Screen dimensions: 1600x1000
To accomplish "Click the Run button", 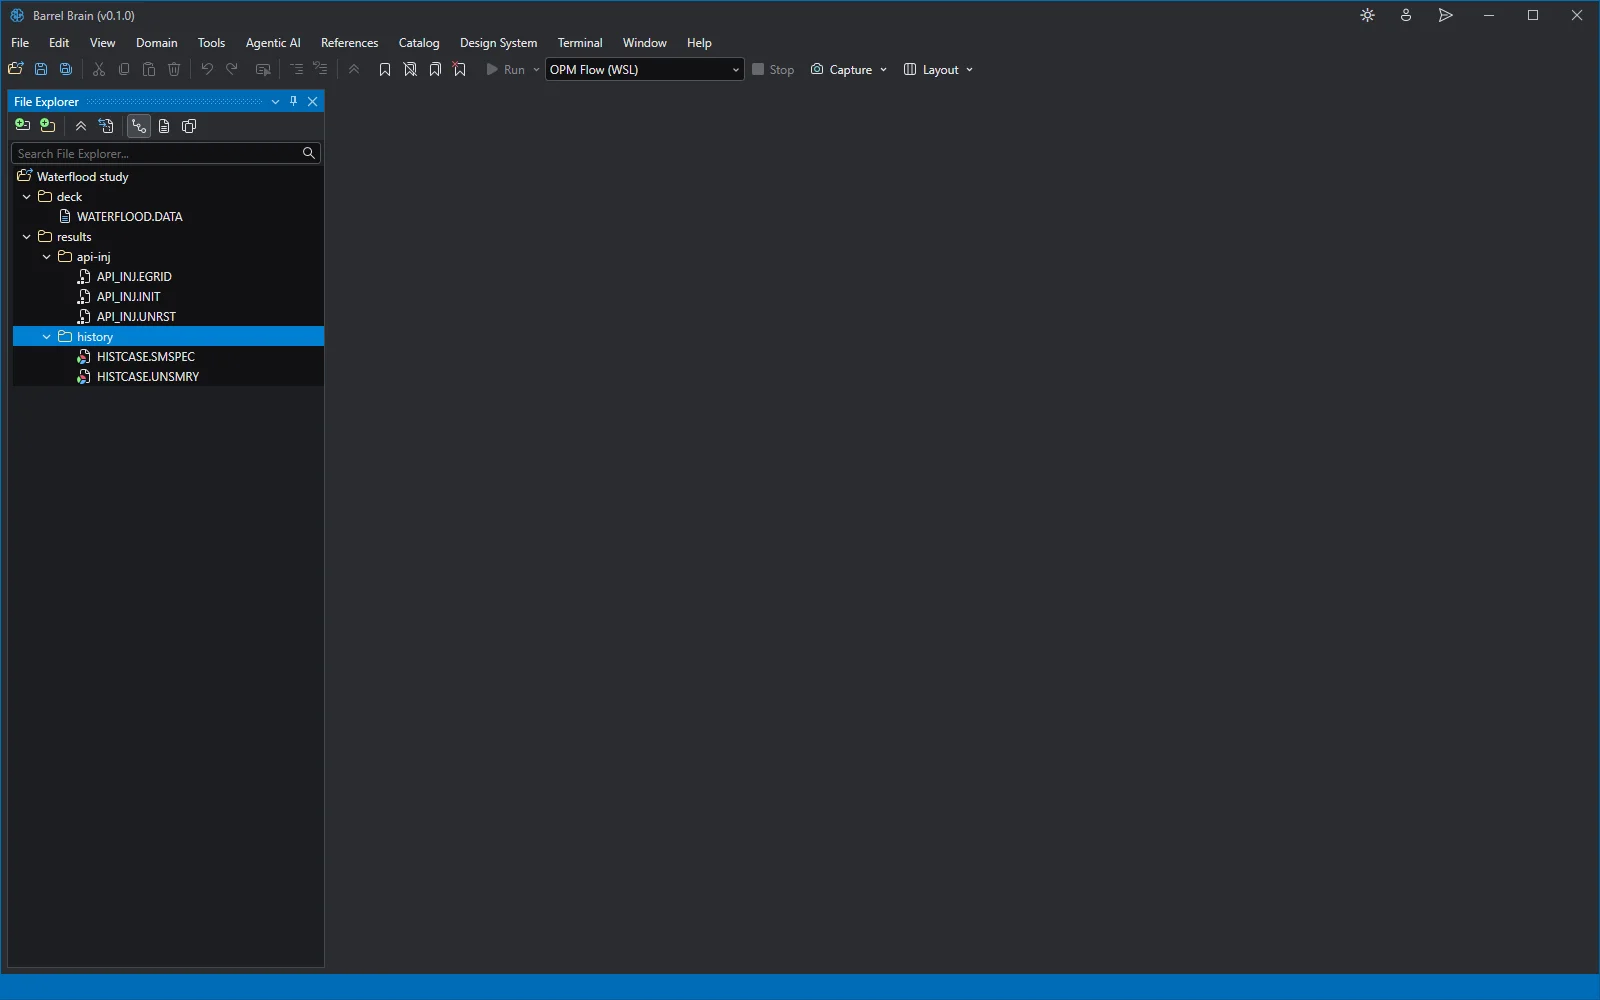I will (506, 70).
